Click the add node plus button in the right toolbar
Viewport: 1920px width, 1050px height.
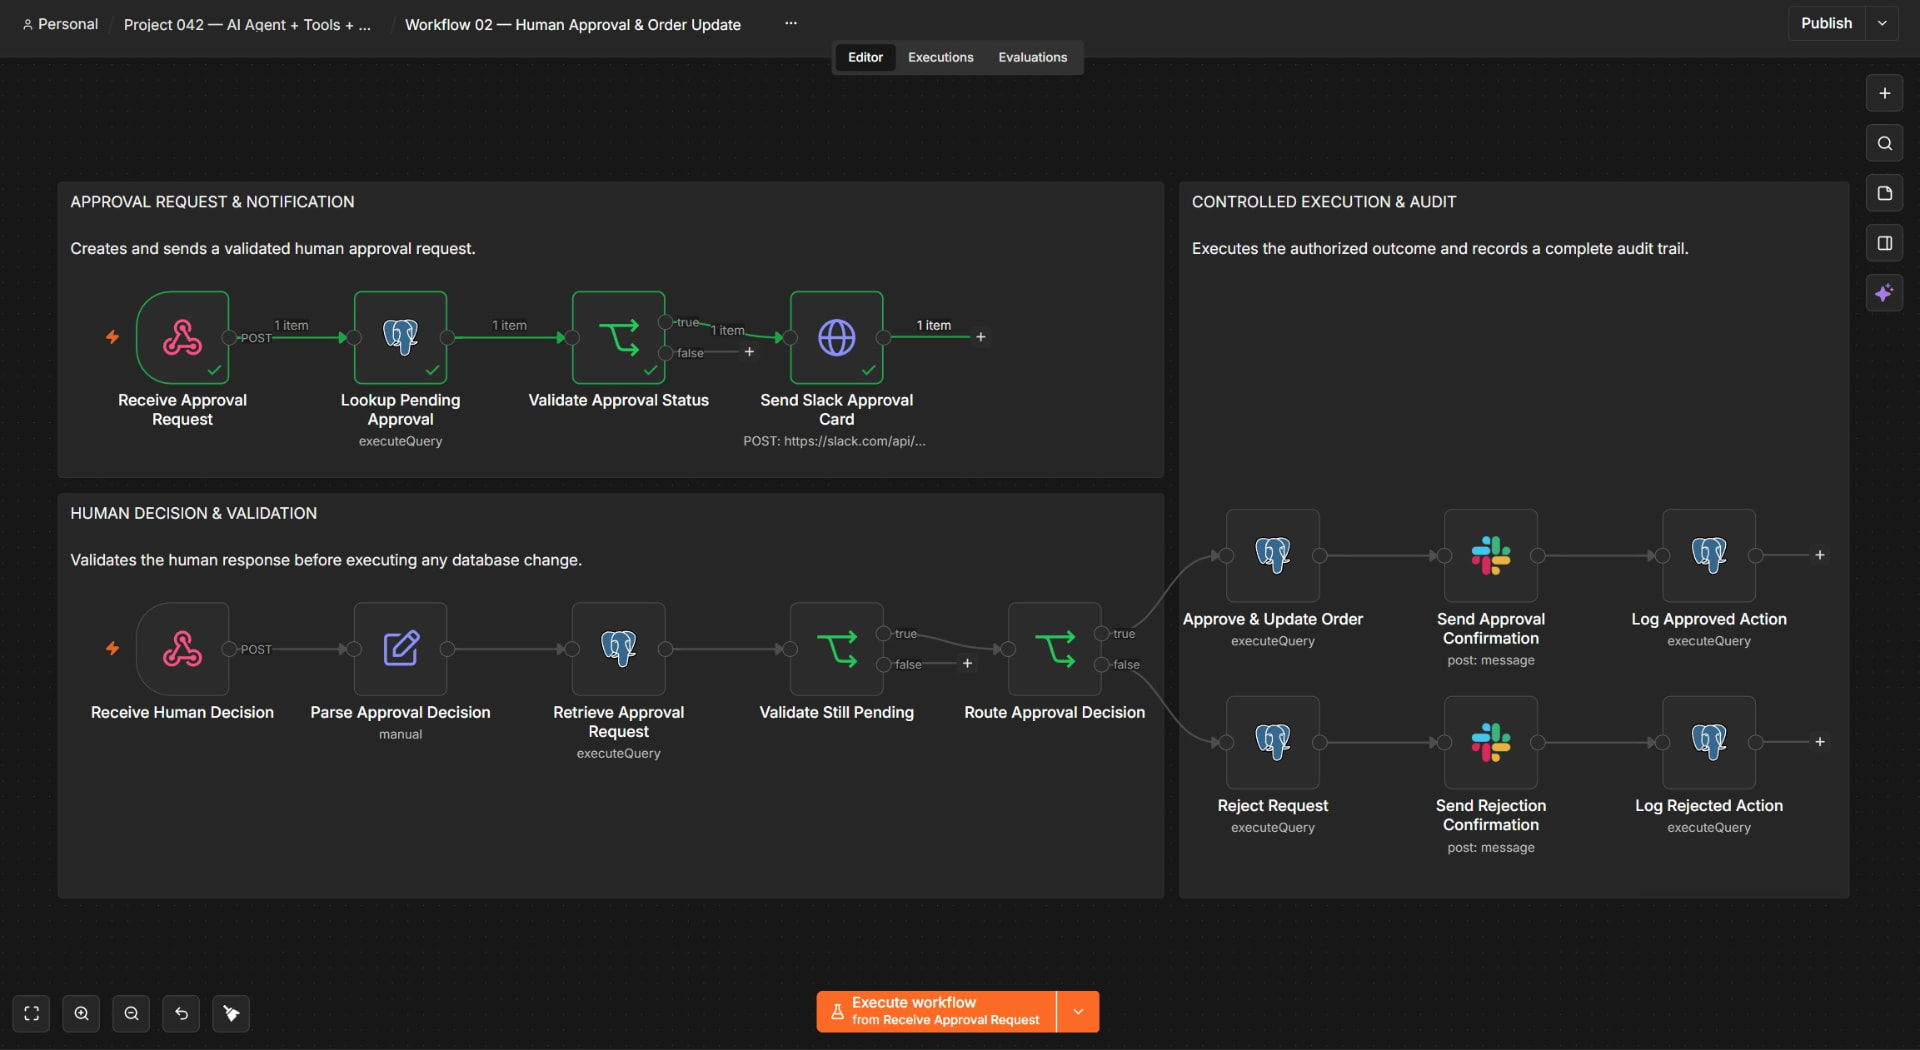[1884, 93]
